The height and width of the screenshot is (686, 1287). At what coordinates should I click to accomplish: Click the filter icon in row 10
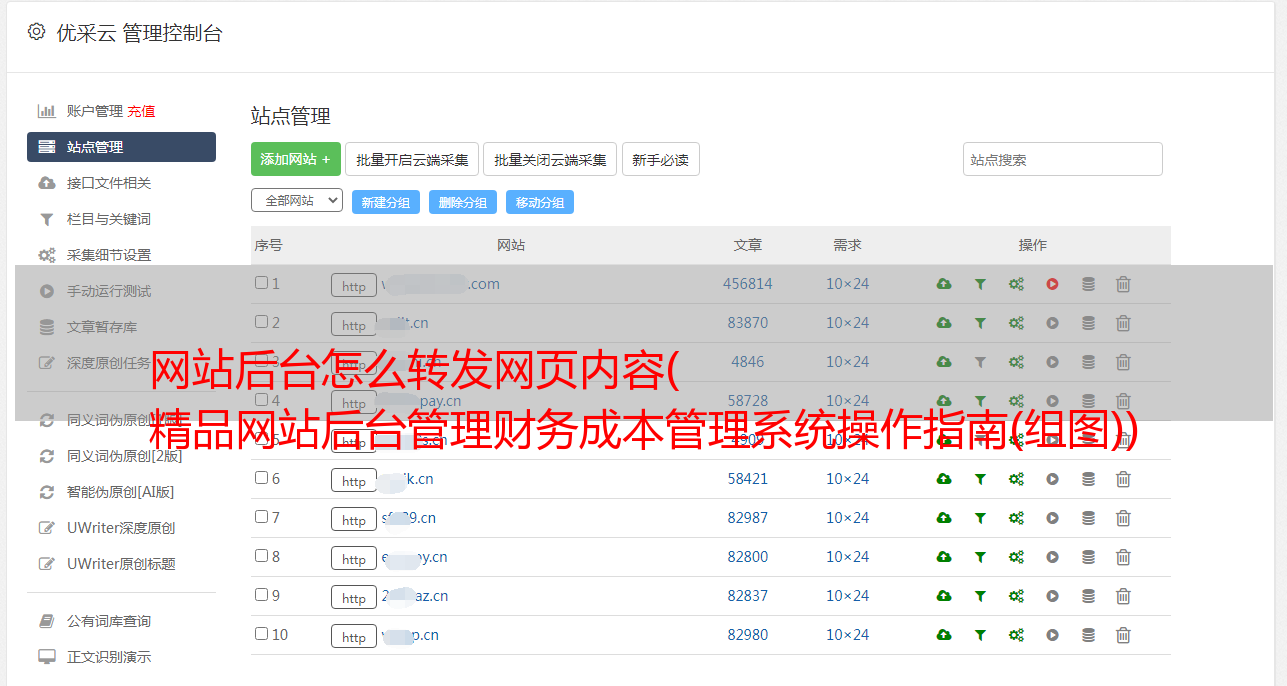(980, 635)
